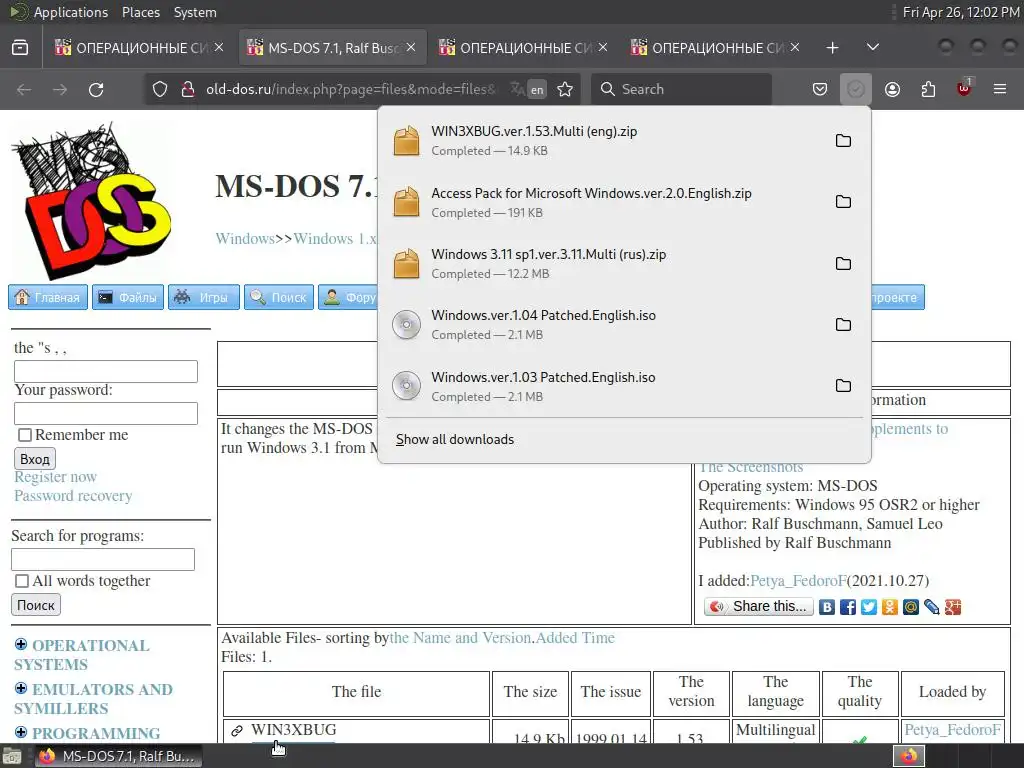The height and width of the screenshot is (768, 1024).
Task: Show folder for Windows 3.11 sp1 download
Action: [x=843, y=264]
